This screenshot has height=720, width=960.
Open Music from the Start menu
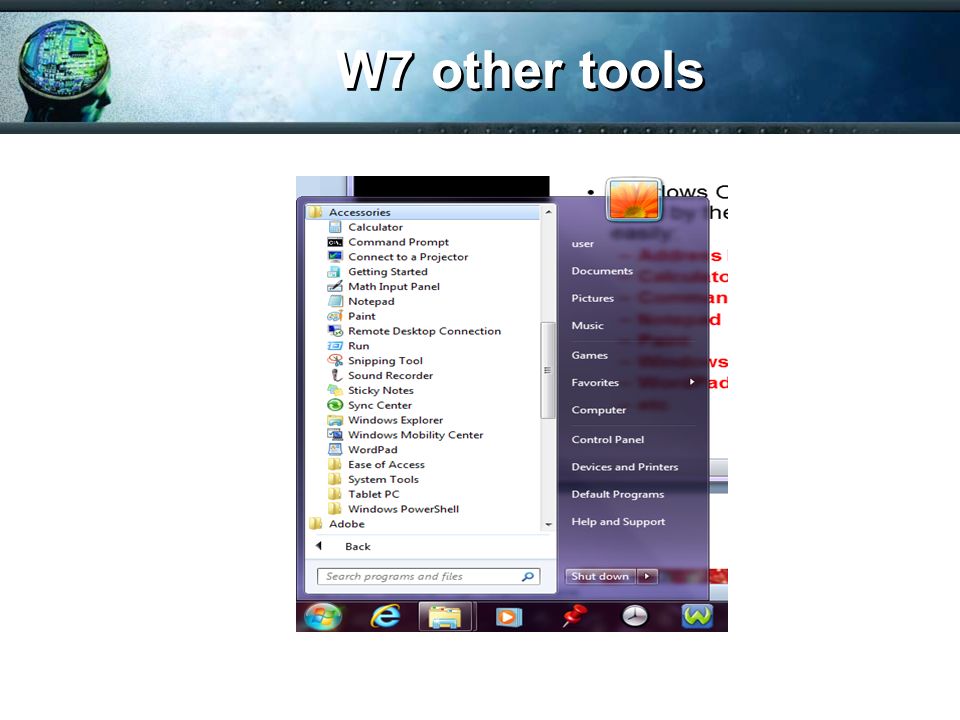point(587,326)
